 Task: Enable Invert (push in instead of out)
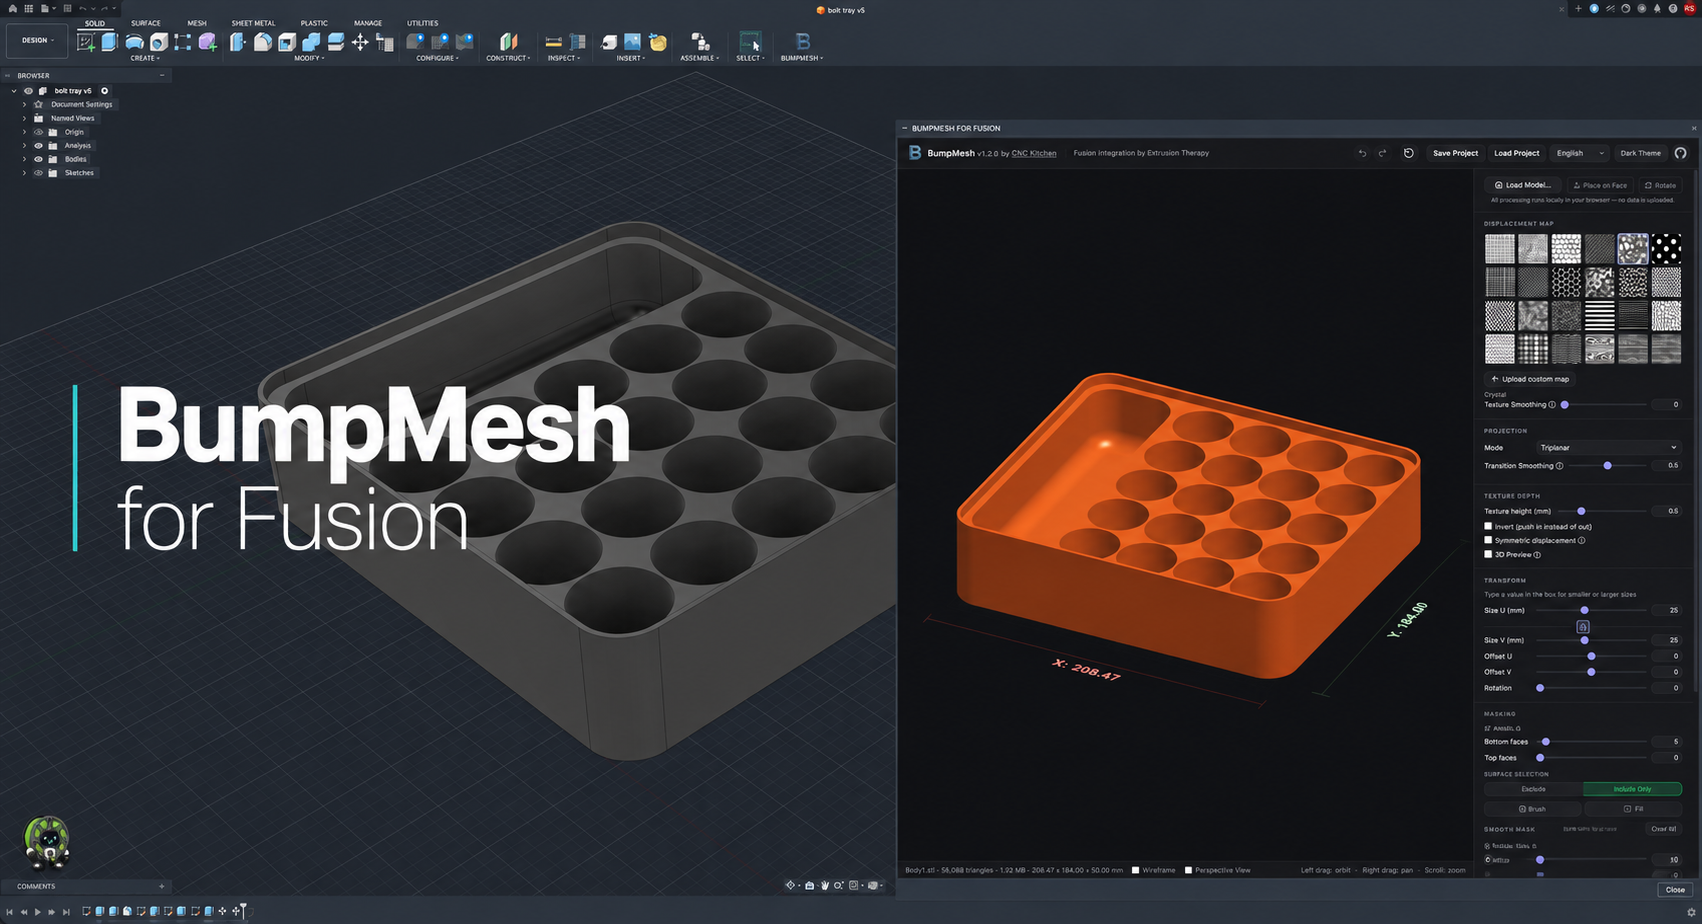1488,526
